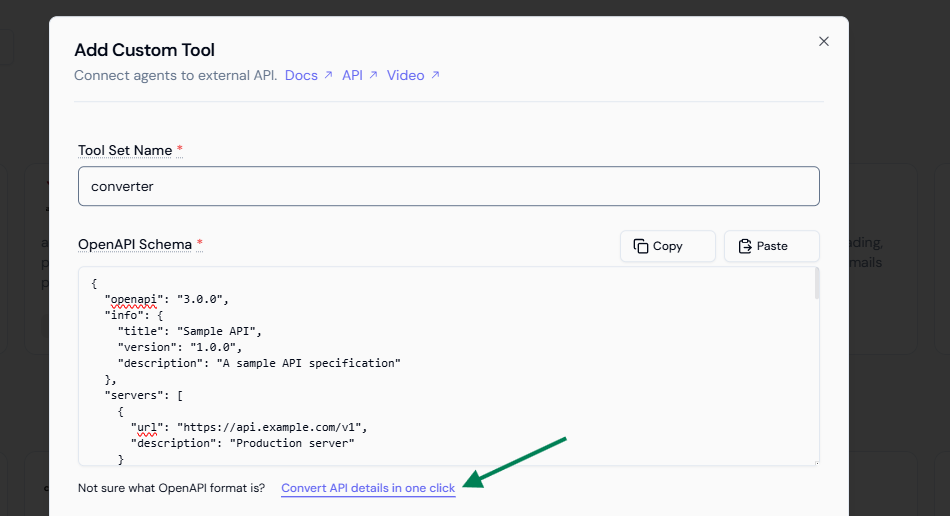Copy the OpenAPI schema with Copy button
Image resolution: width=950 pixels, height=516 pixels.
667,246
